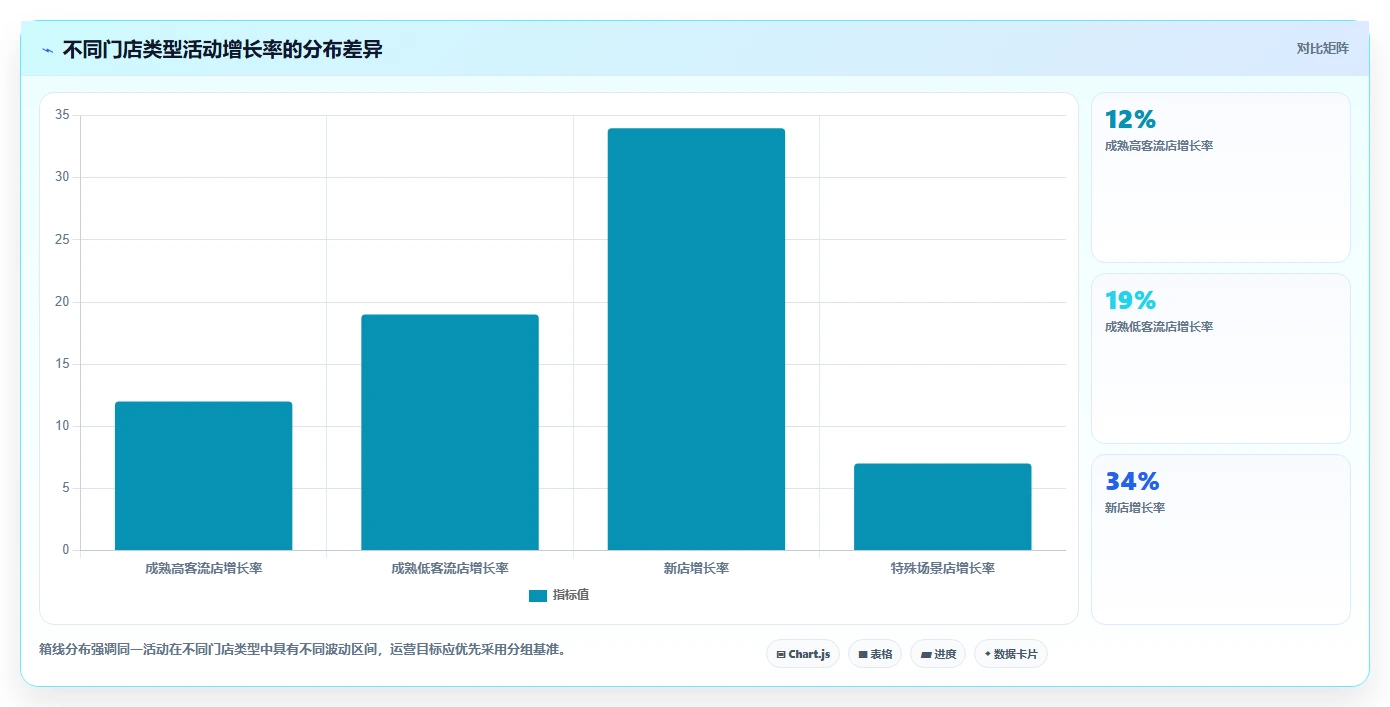The width and height of the screenshot is (1390, 707).
Task: Click y-axis tick label 20
Action: tap(62, 302)
